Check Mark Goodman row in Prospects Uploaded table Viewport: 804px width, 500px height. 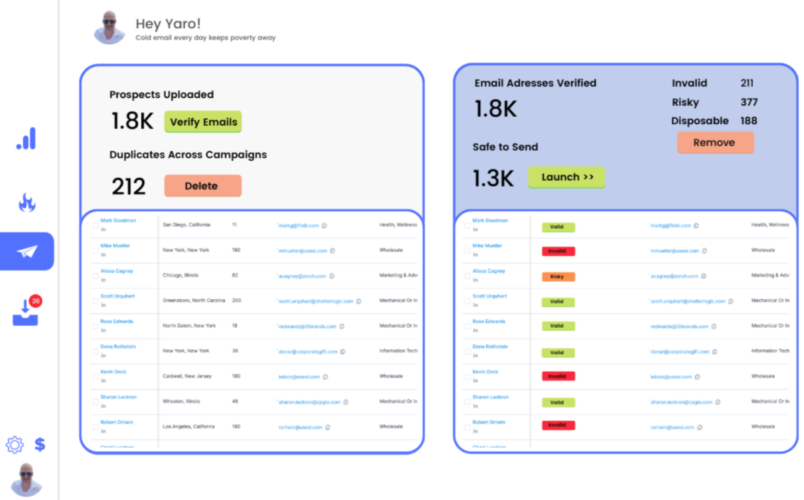[x=95, y=225]
